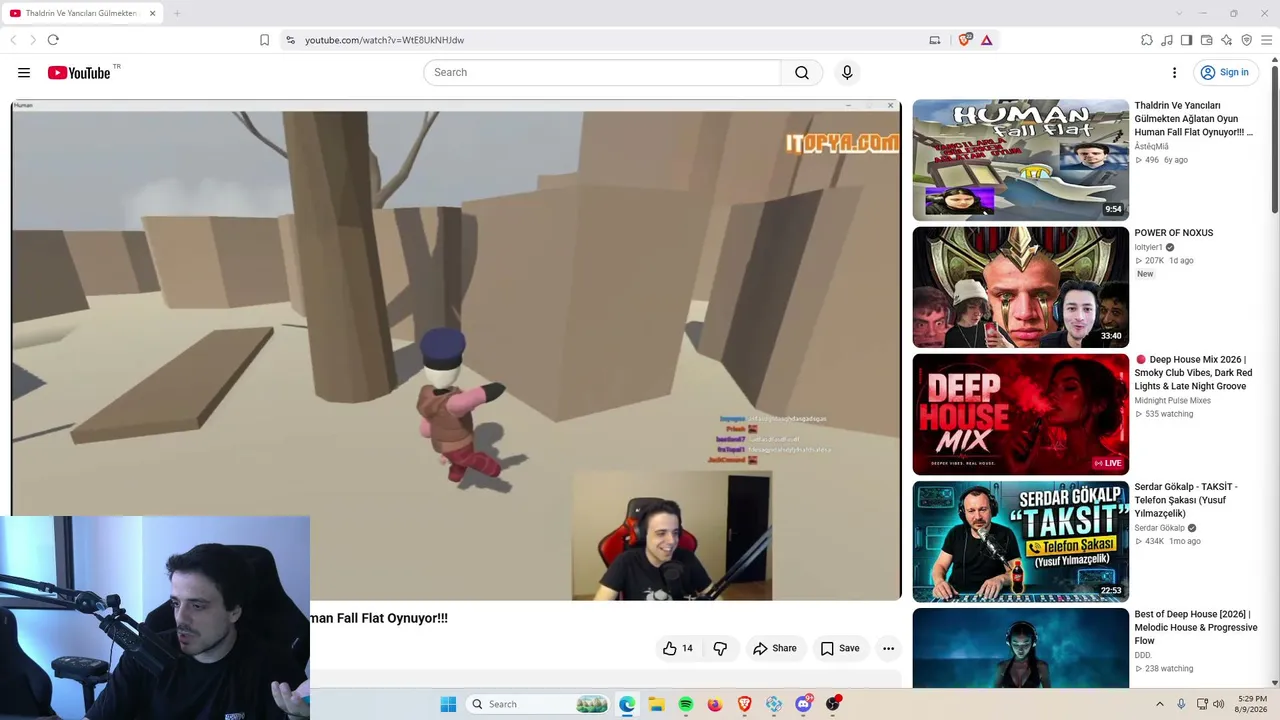Screen dimensions: 1280x720
Task: Show the browser sidebar panel
Action: [x=1187, y=40]
